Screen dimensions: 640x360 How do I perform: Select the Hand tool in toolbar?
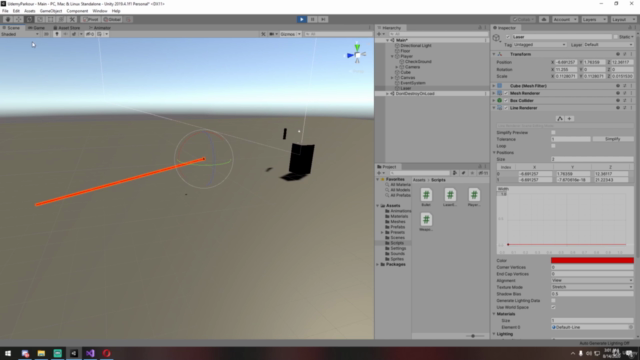[8, 19]
